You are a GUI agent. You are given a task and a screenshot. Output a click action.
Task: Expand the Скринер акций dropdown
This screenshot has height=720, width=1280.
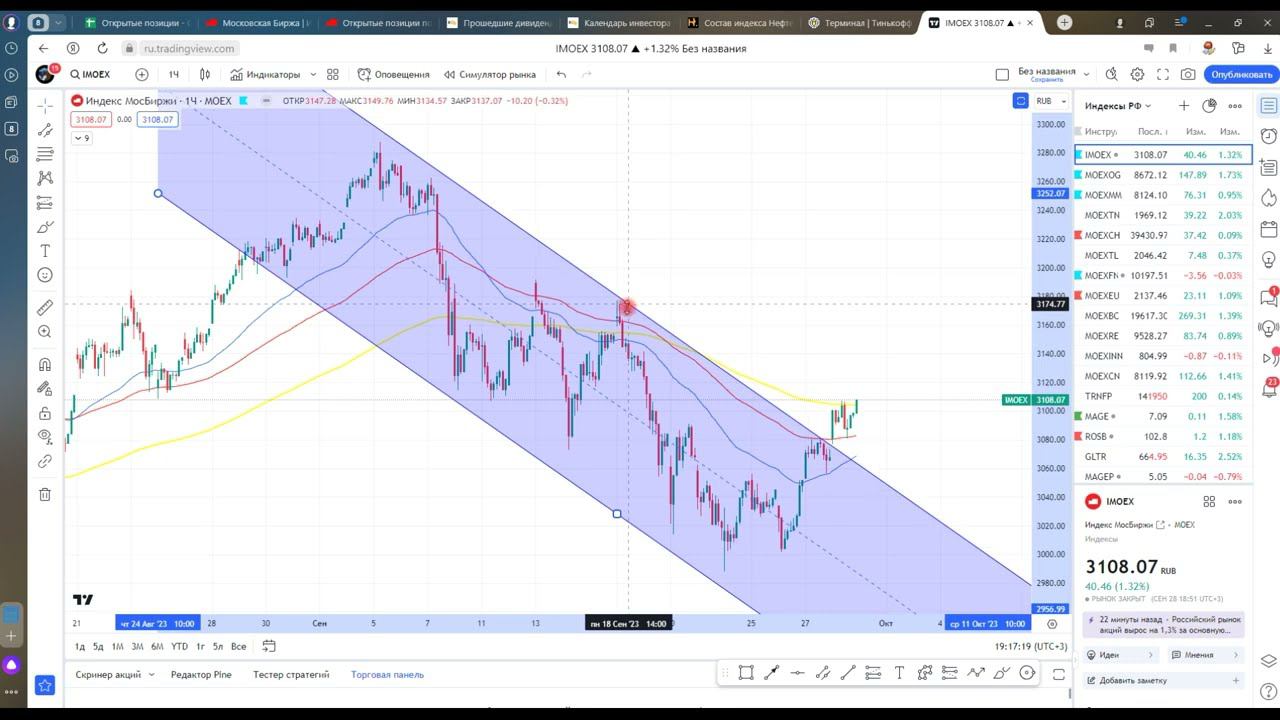click(x=114, y=674)
